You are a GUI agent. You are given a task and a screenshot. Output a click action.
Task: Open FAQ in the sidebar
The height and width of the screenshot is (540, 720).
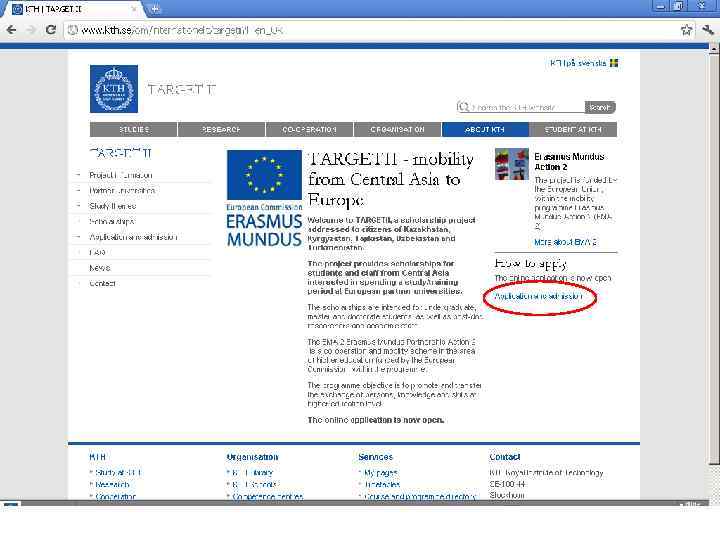tap(97, 252)
